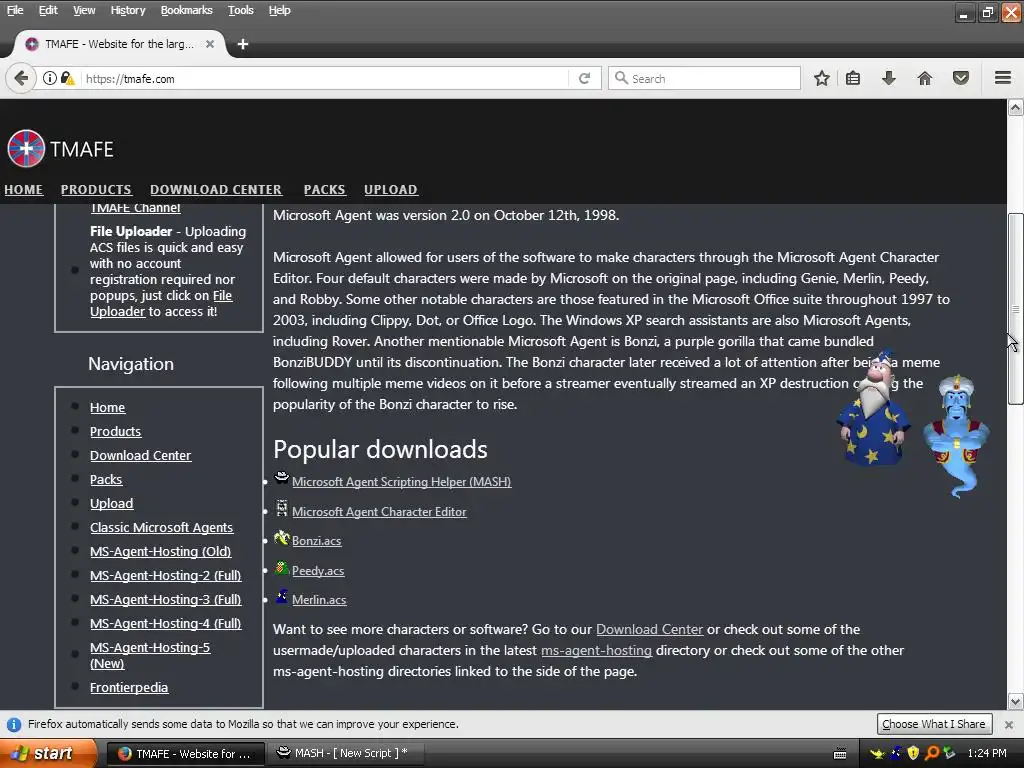Click the Merlin wizard icon in downloads

(x=281, y=596)
